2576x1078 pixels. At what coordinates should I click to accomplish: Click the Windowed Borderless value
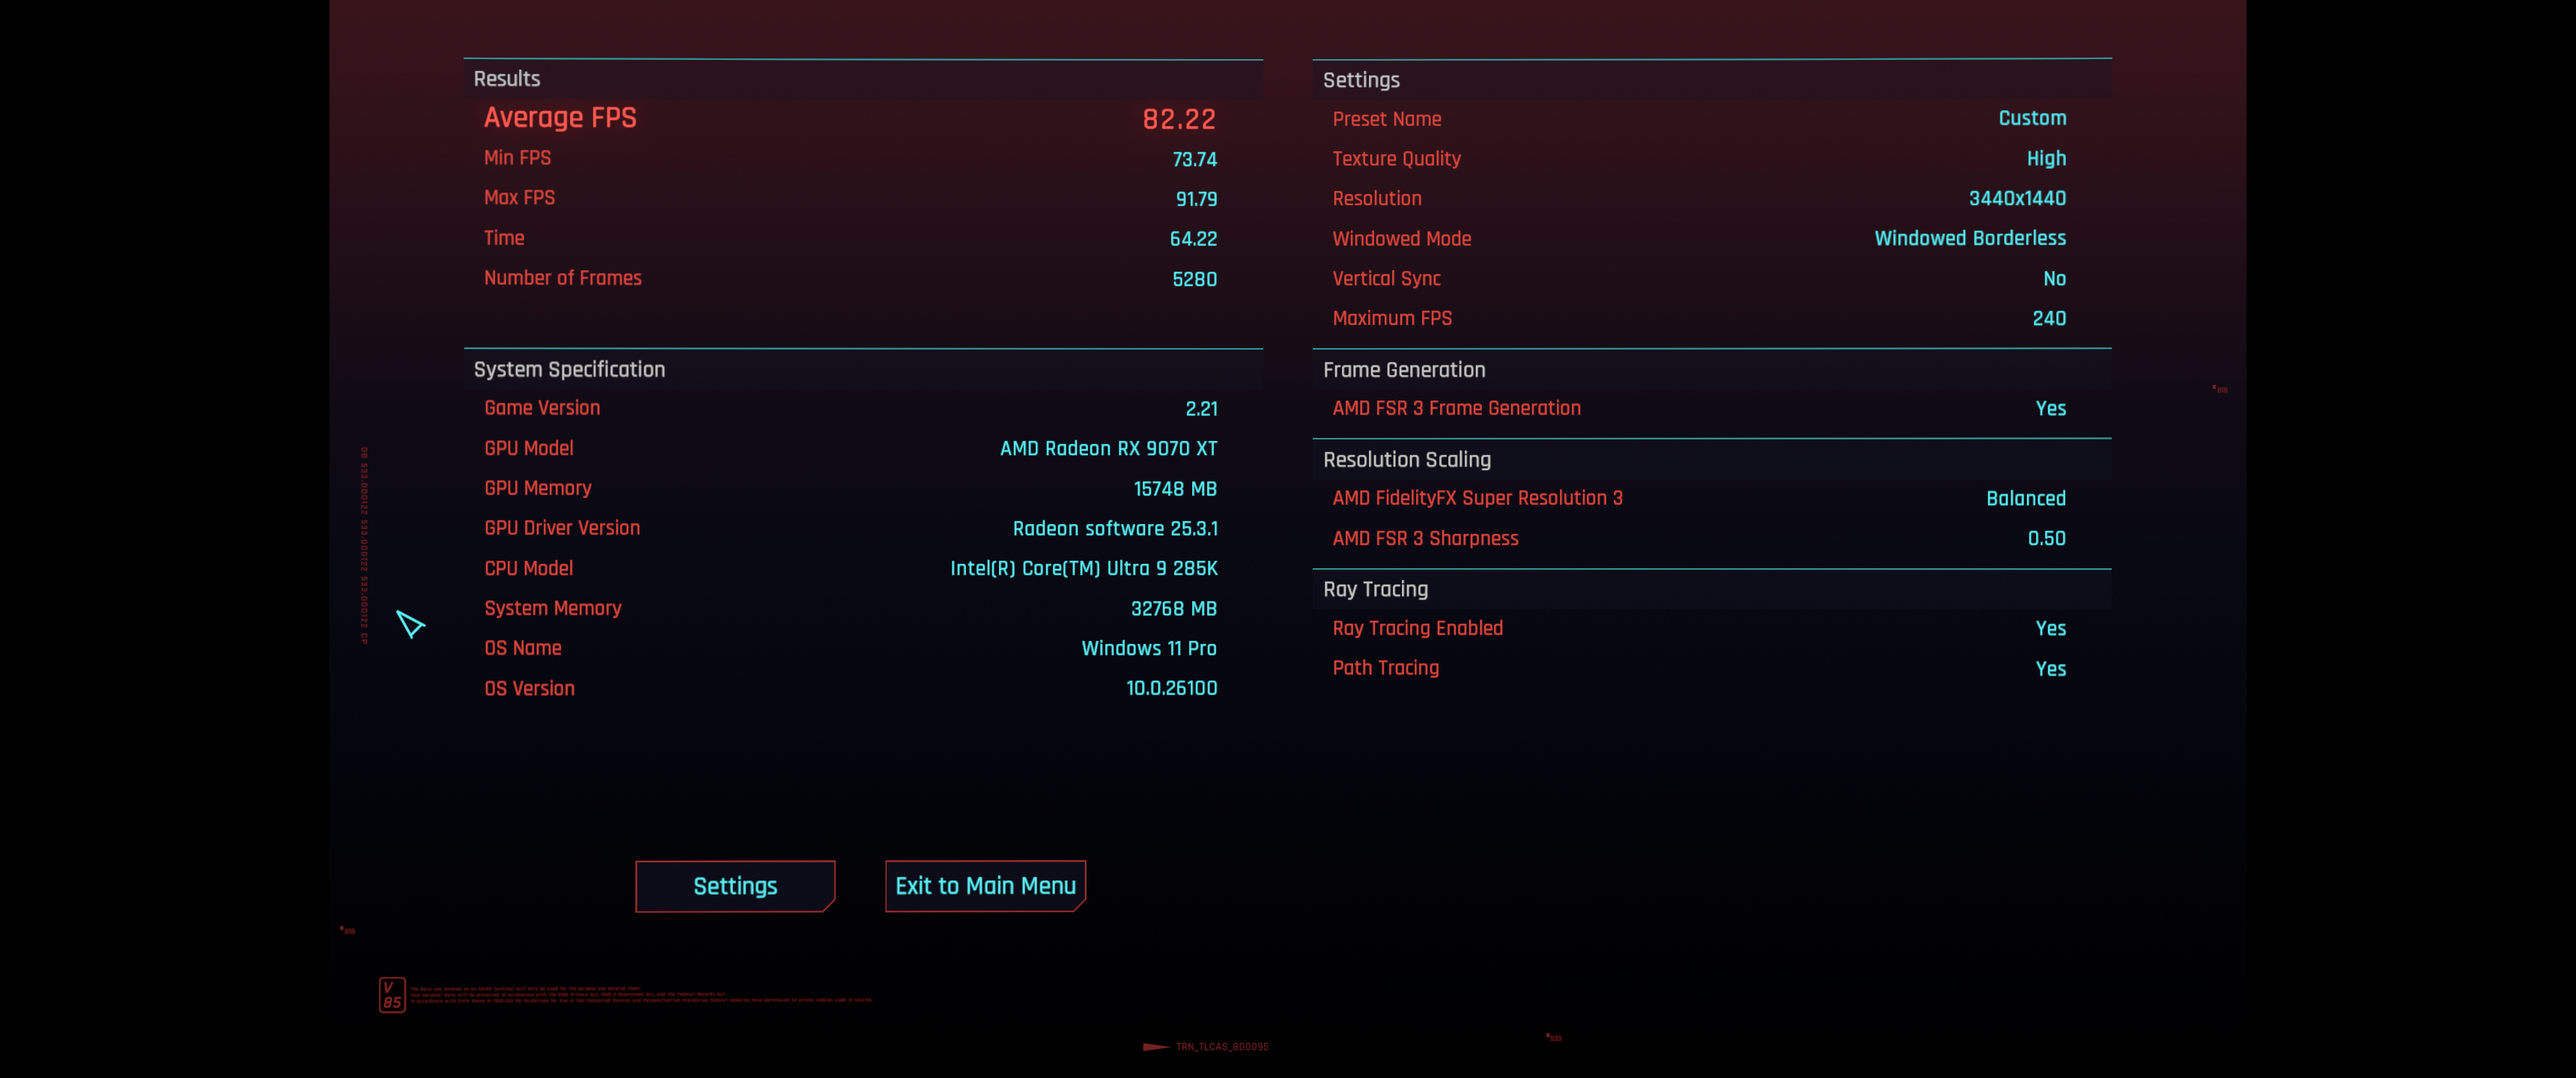(1970, 239)
